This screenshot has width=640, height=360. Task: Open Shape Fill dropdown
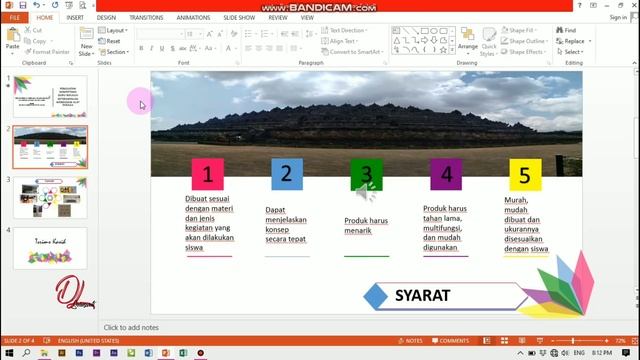click(519, 30)
